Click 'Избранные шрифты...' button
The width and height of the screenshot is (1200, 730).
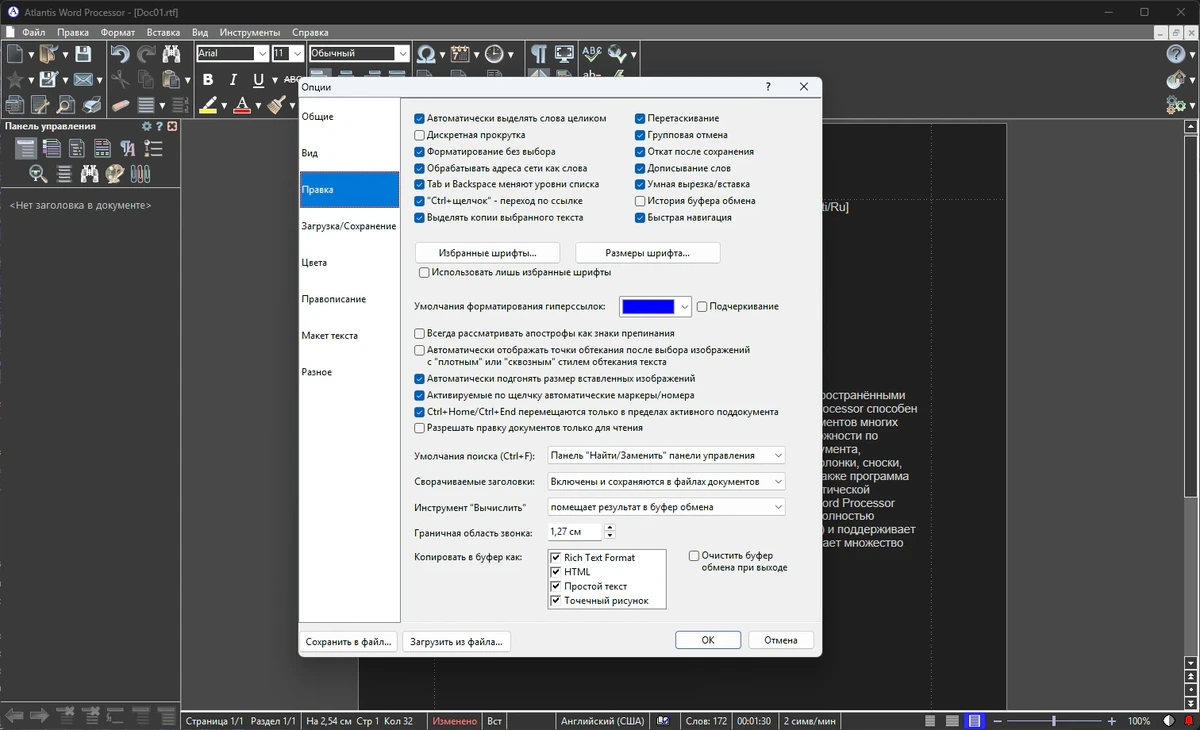(487, 253)
